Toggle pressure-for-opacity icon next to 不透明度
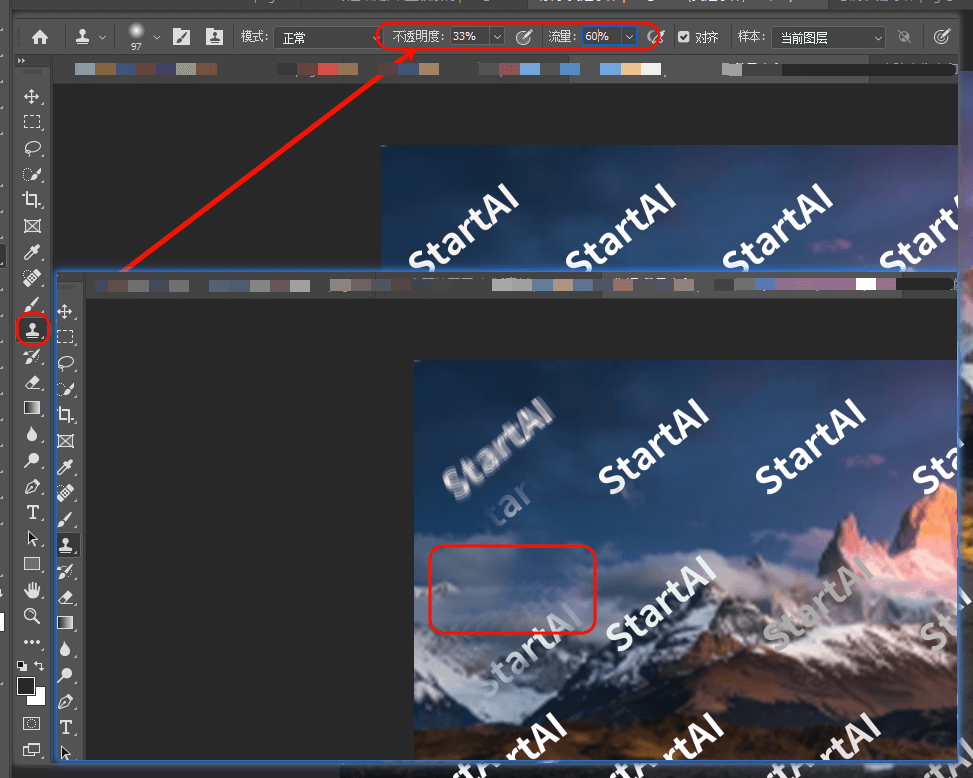 pos(524,37)
